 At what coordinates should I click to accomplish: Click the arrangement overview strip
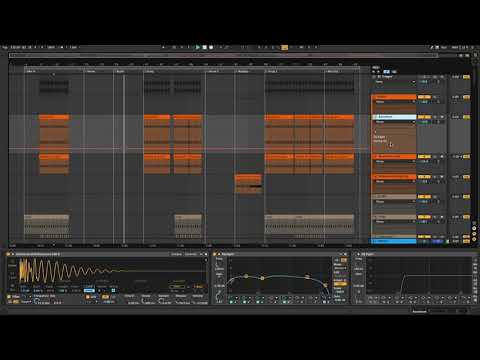[x=223, y=55]
